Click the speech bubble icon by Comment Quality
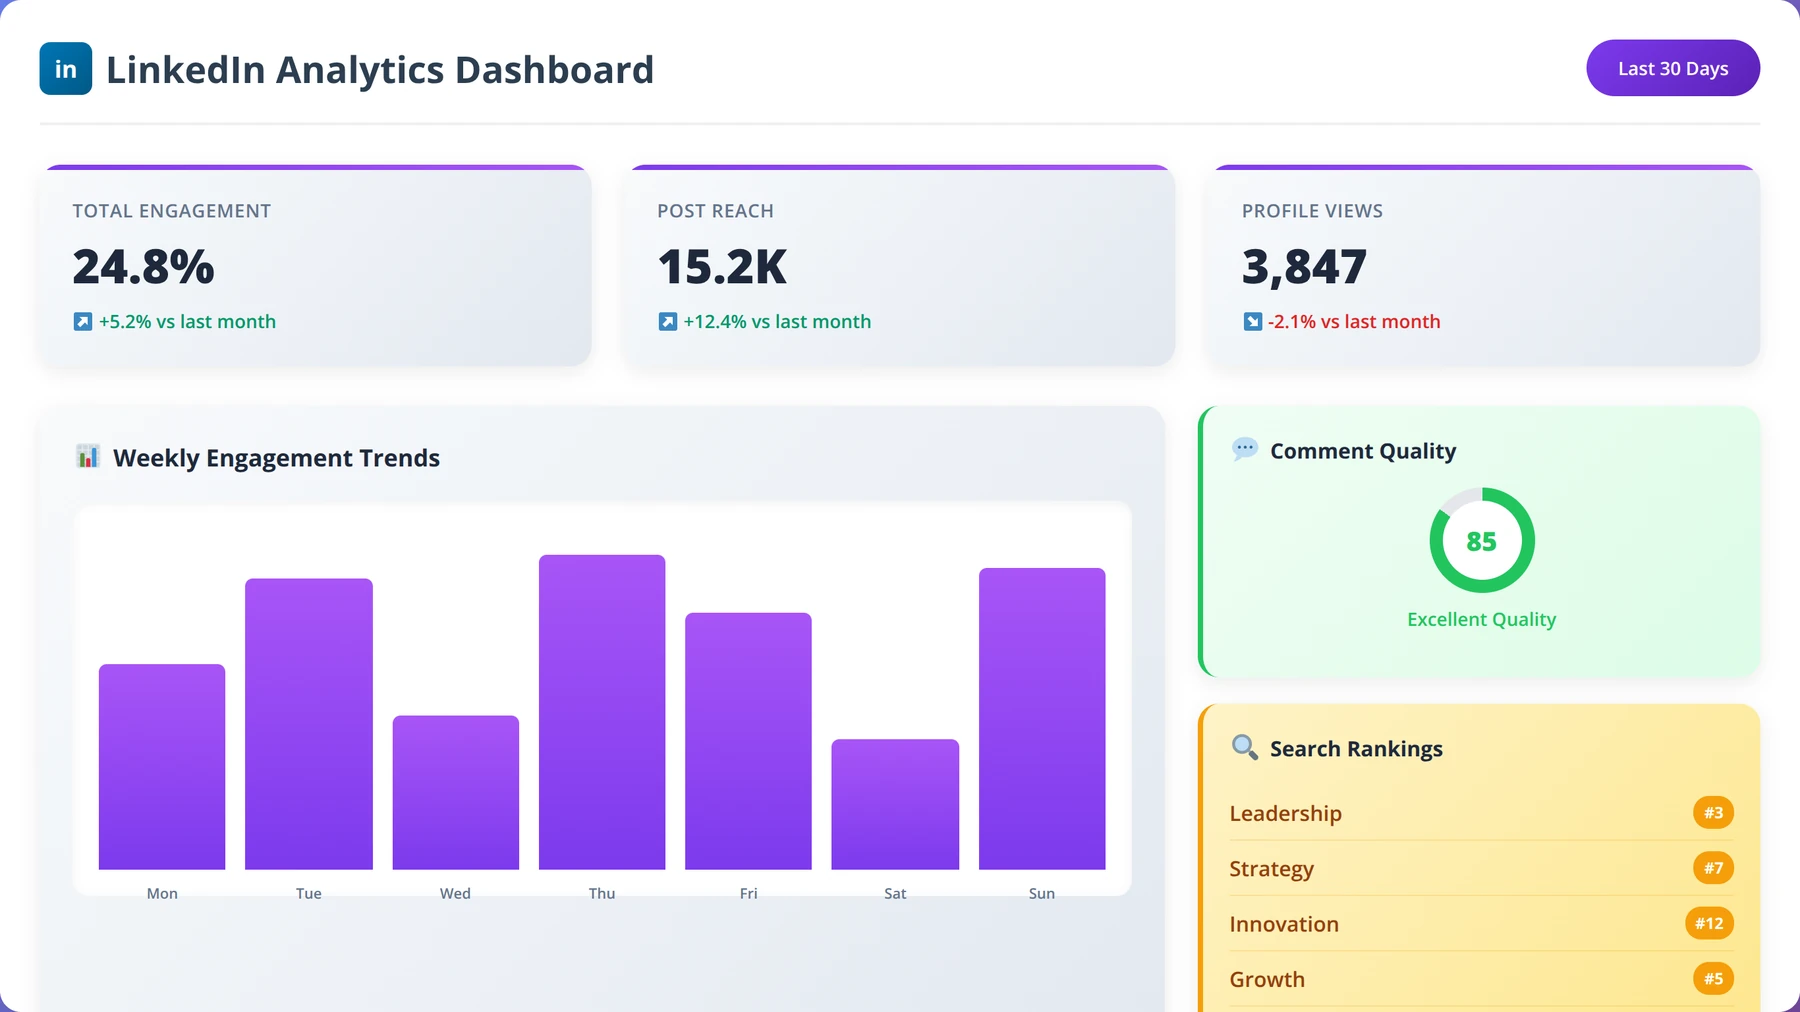 1245,449
